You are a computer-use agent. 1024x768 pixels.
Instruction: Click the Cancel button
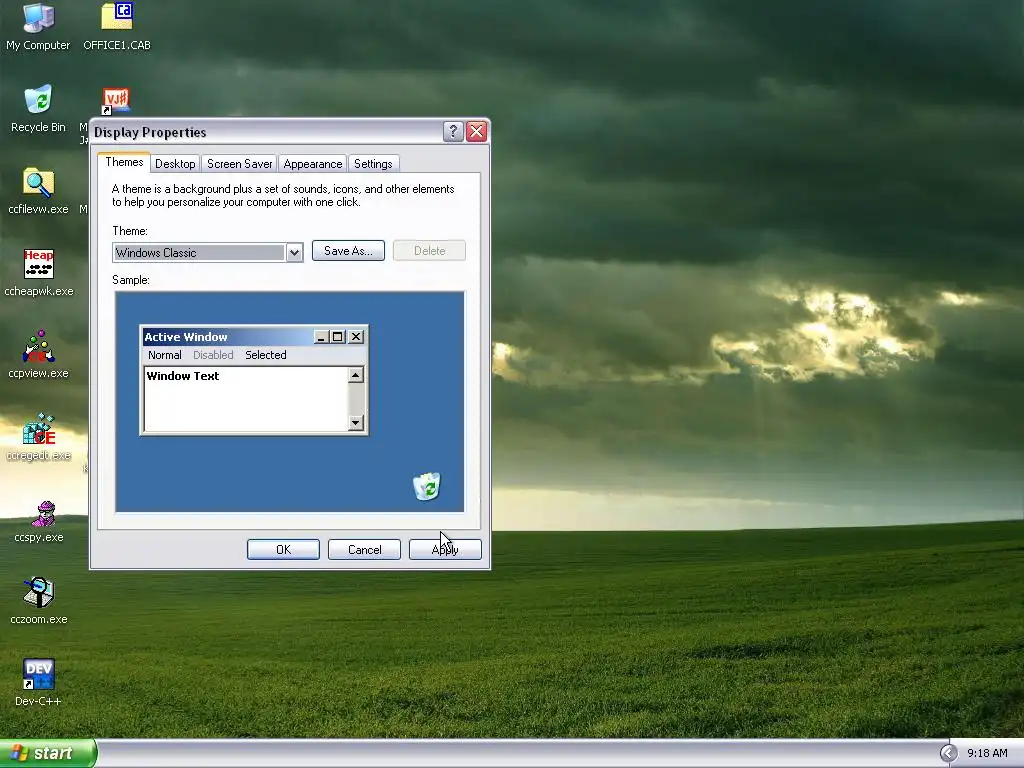pyautogui.click(x=364, y=549)
